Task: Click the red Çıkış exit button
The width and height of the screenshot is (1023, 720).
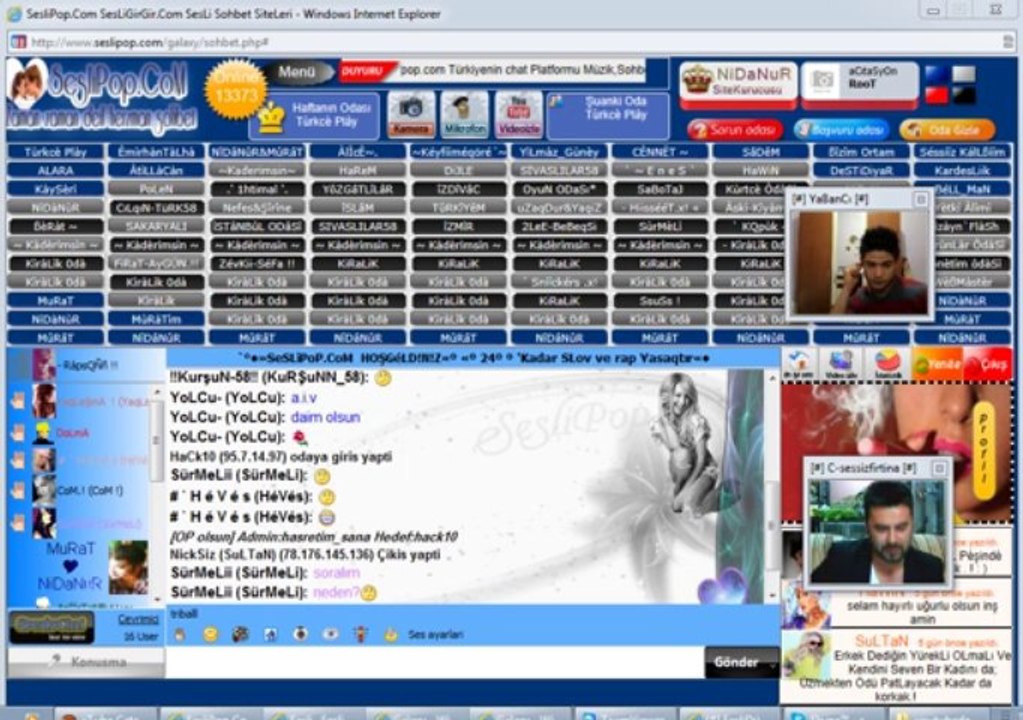Action: (988, 364)
